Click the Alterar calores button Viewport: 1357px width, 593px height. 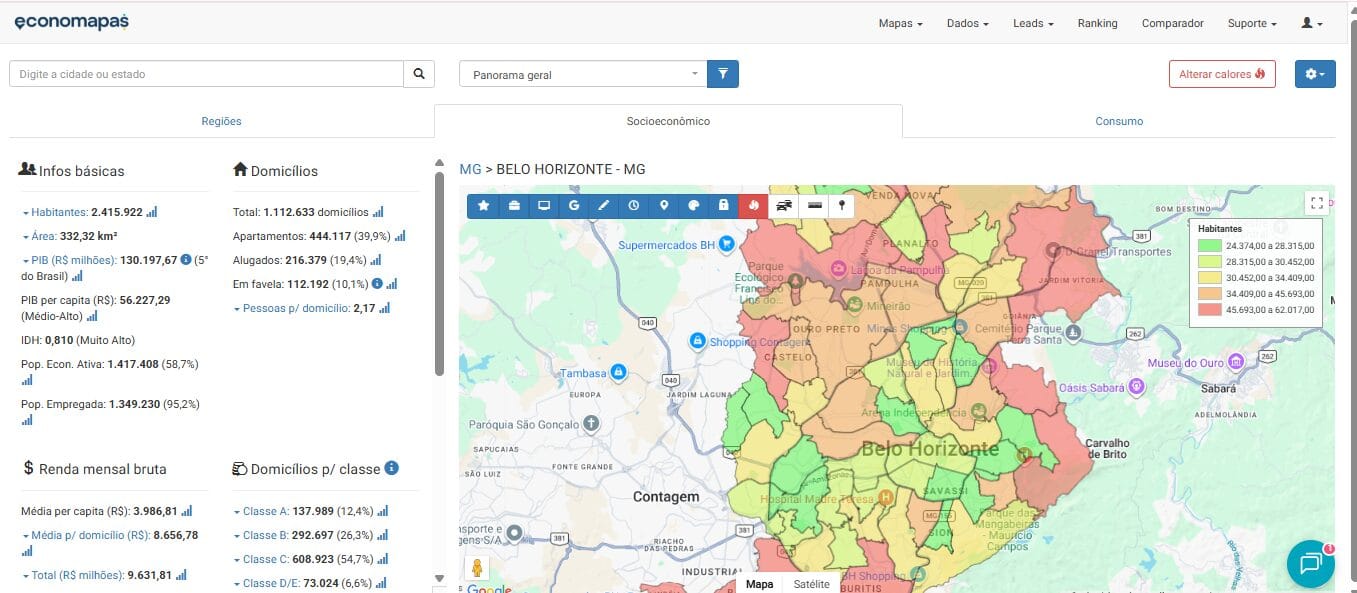tap(1222, 74)
